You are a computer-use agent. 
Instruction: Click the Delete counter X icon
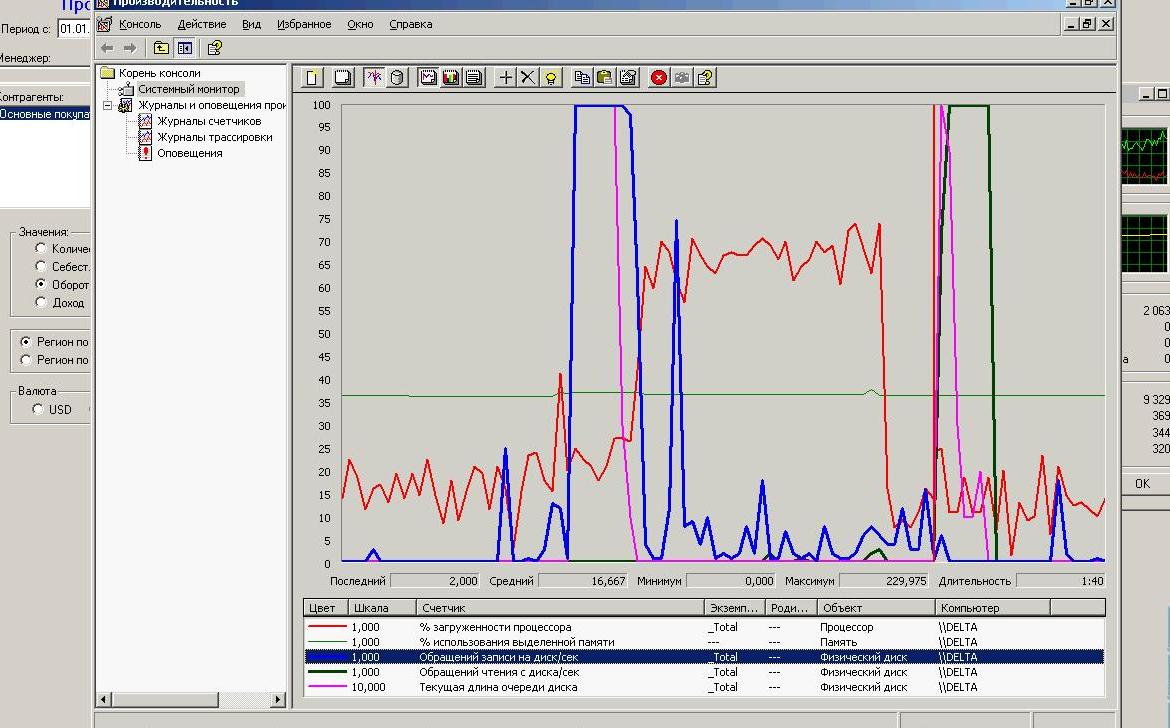pos(528,78)
